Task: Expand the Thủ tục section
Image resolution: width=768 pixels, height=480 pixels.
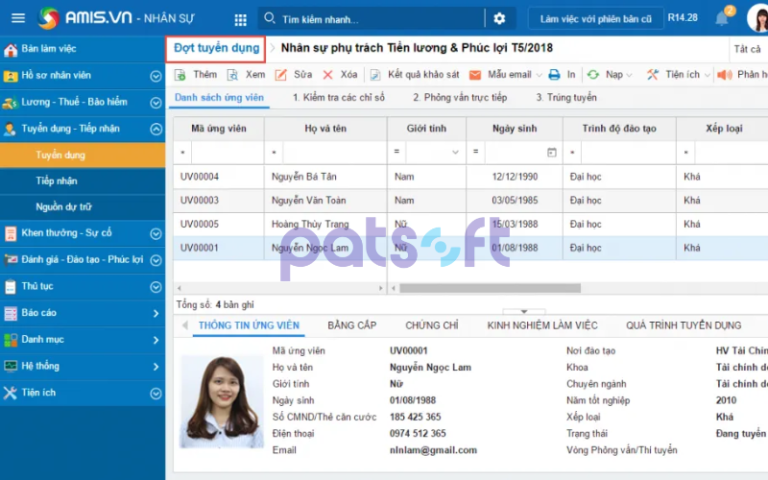Action: [x=156, y=287]
